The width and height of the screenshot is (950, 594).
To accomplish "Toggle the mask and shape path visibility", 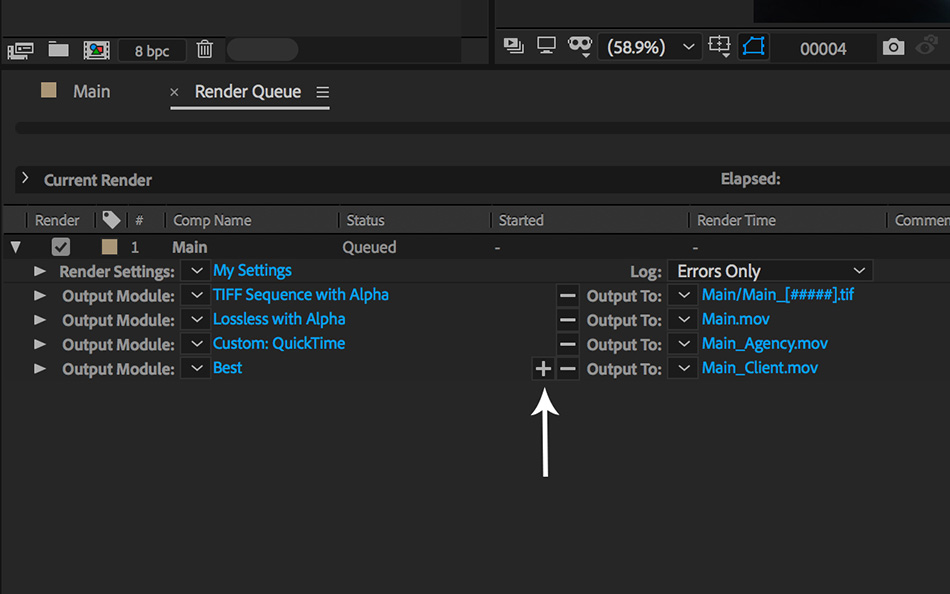I will click(753, 47).
